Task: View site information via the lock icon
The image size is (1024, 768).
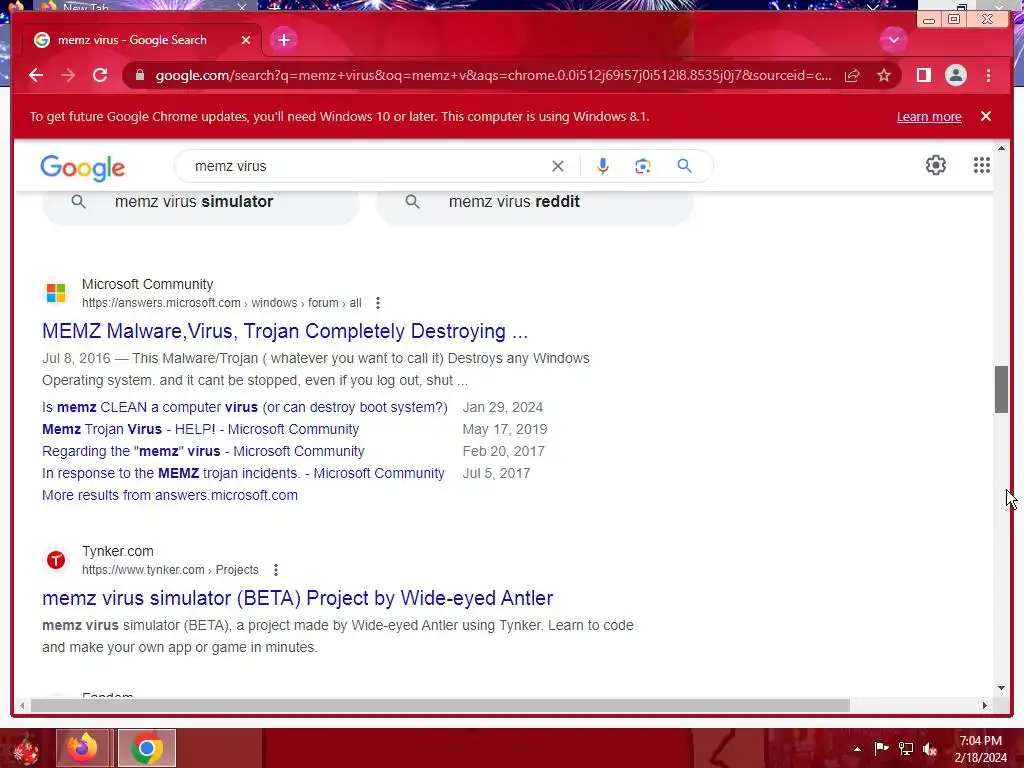Action: pos(139,75)
